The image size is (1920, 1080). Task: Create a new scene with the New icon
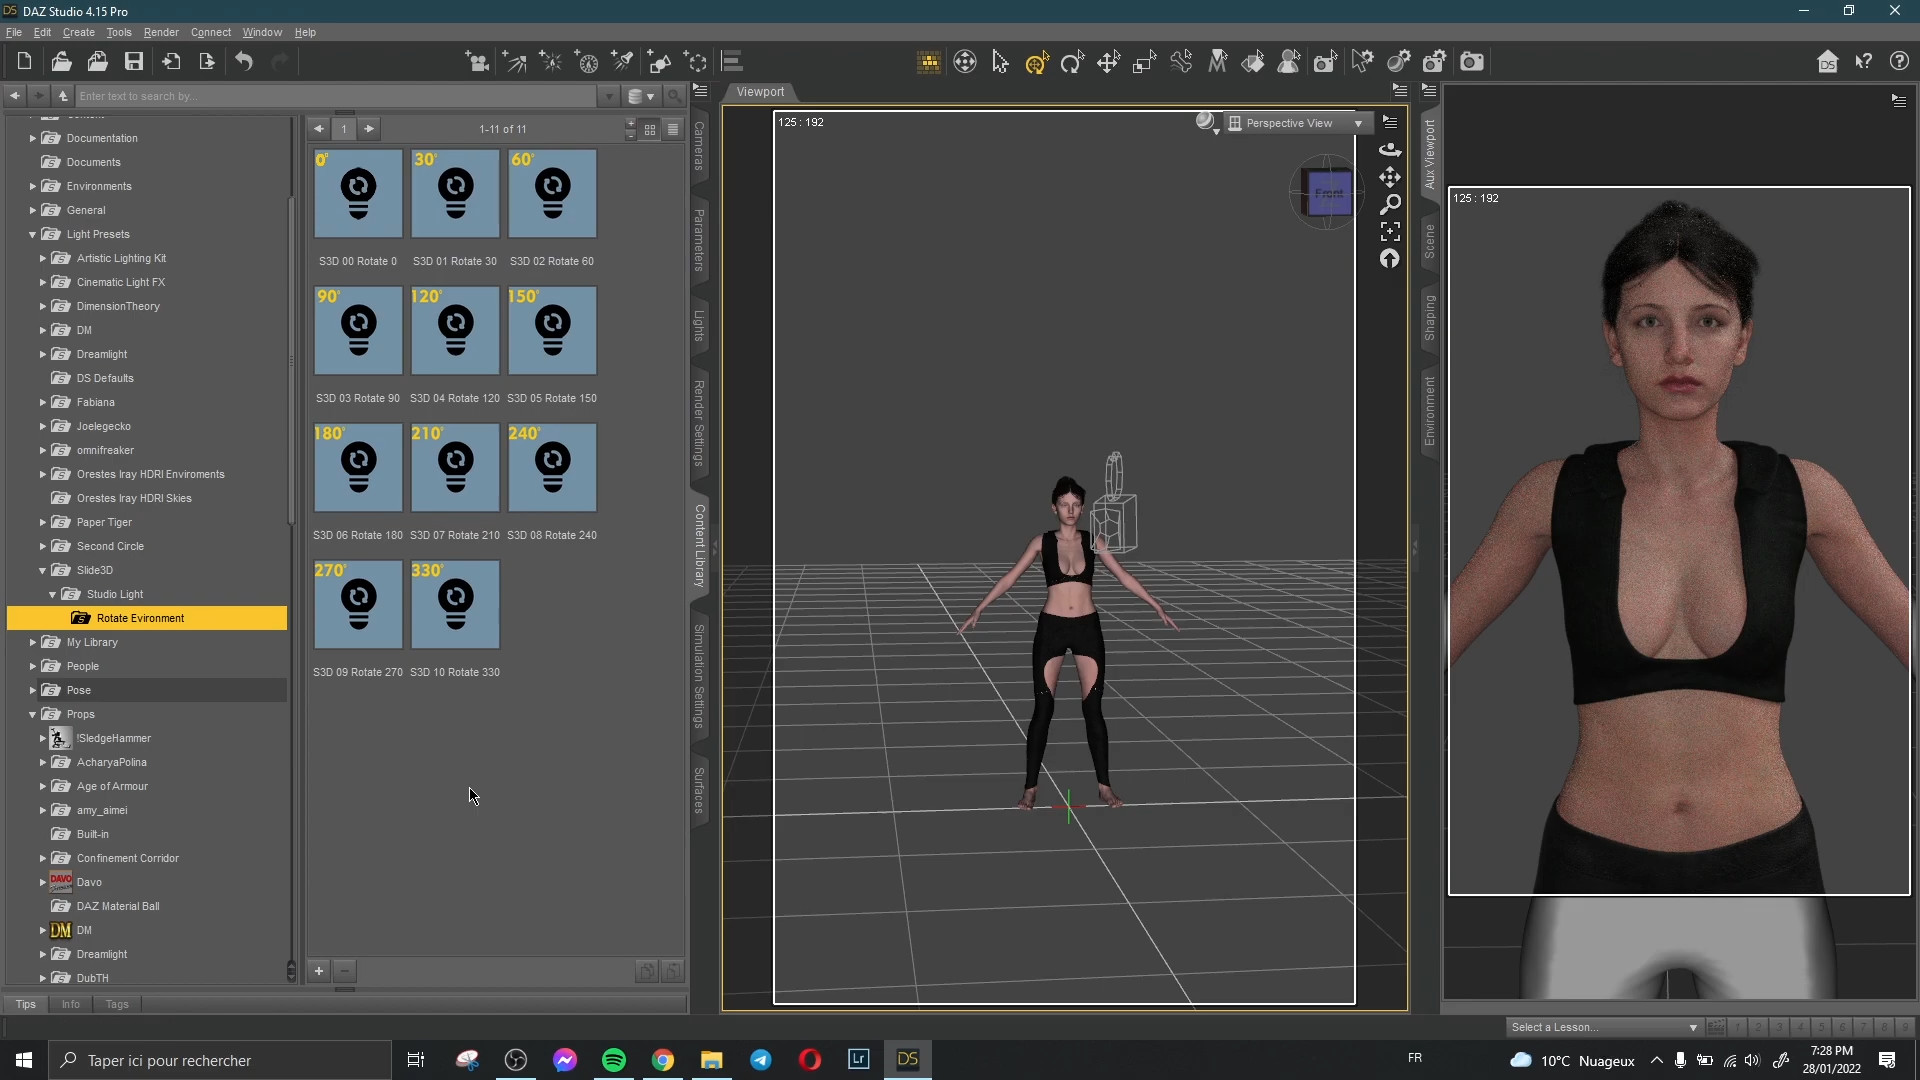(24, 62)
